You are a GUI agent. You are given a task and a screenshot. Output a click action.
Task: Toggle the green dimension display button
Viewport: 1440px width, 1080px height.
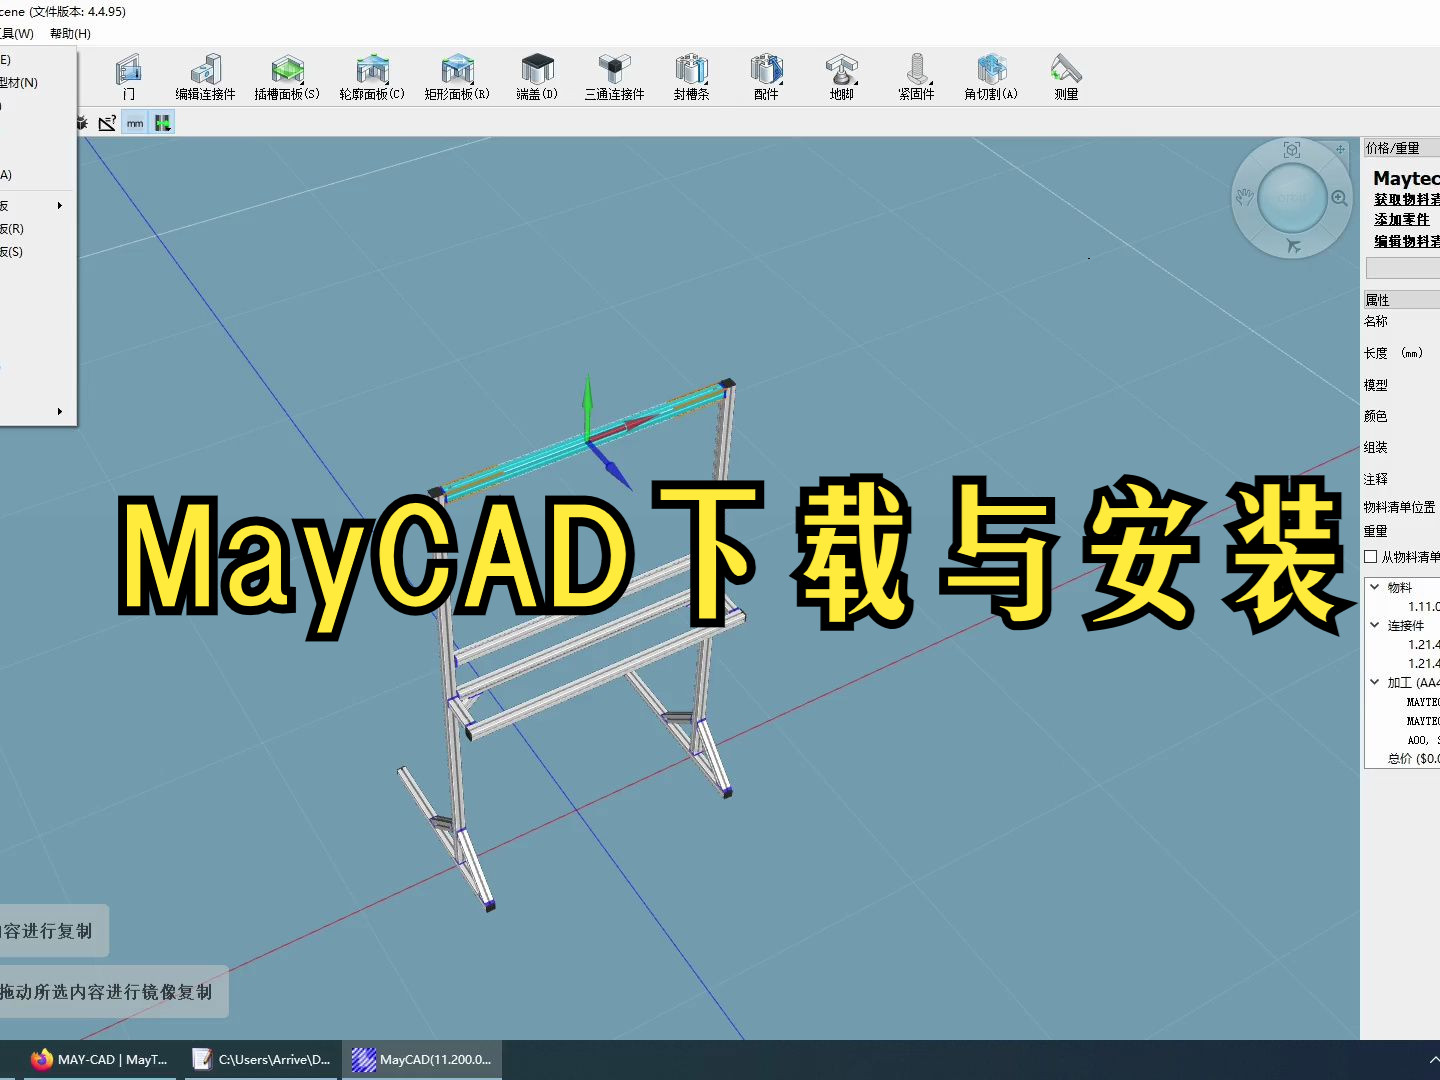(x=162, y=123)
